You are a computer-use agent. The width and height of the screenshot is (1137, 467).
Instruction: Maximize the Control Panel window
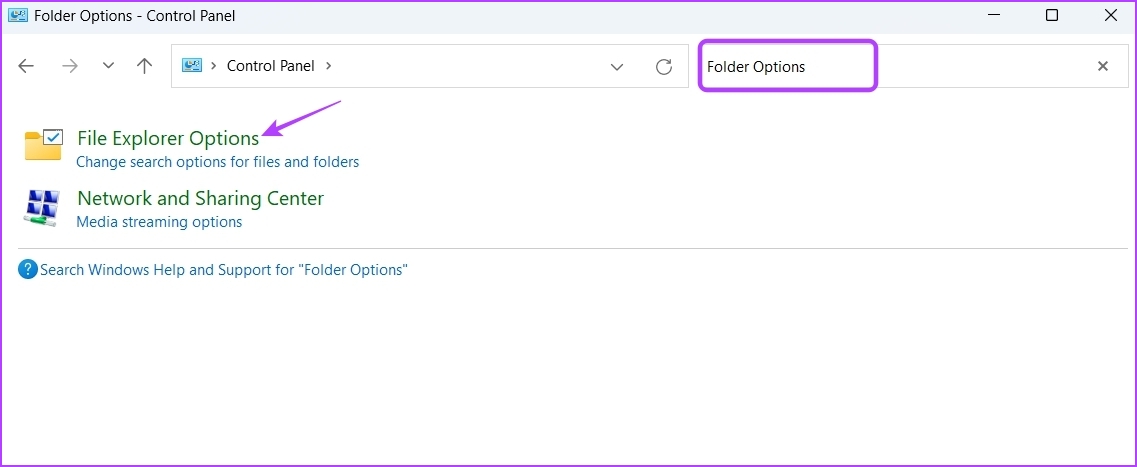coord(1051,15)
